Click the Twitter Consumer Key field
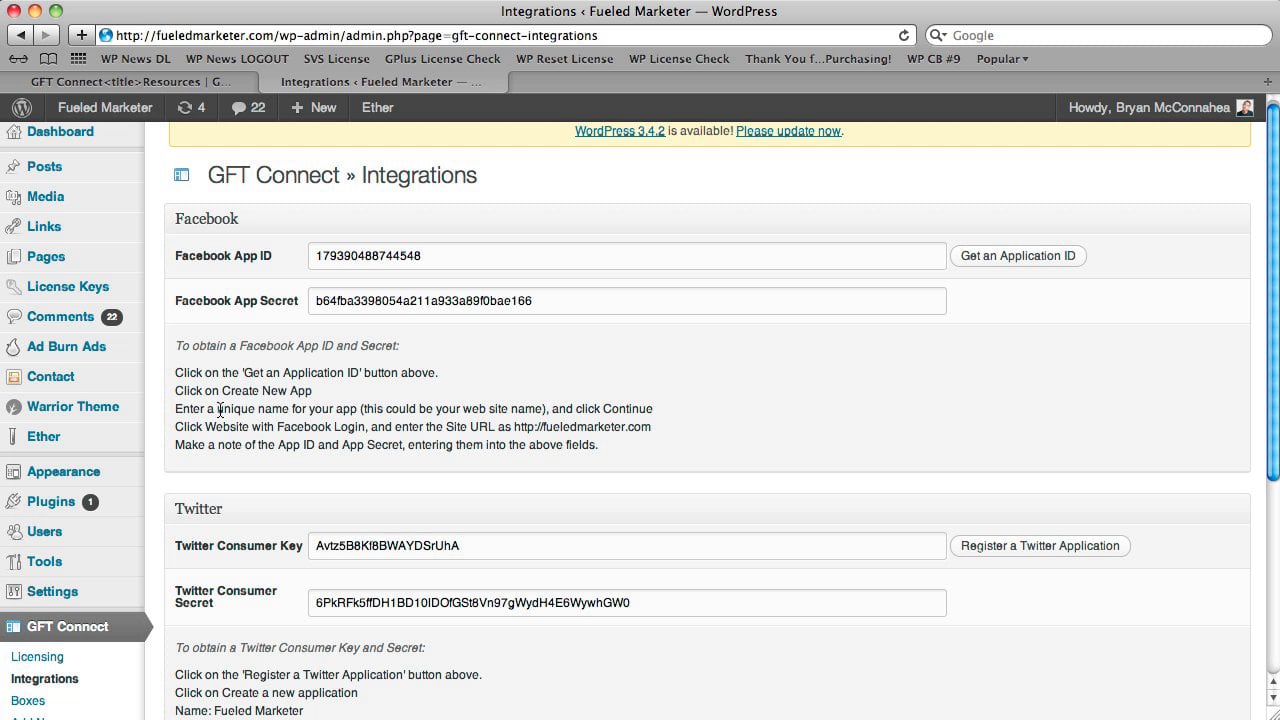The image size is (1280, 720). [x=627, y=546]
